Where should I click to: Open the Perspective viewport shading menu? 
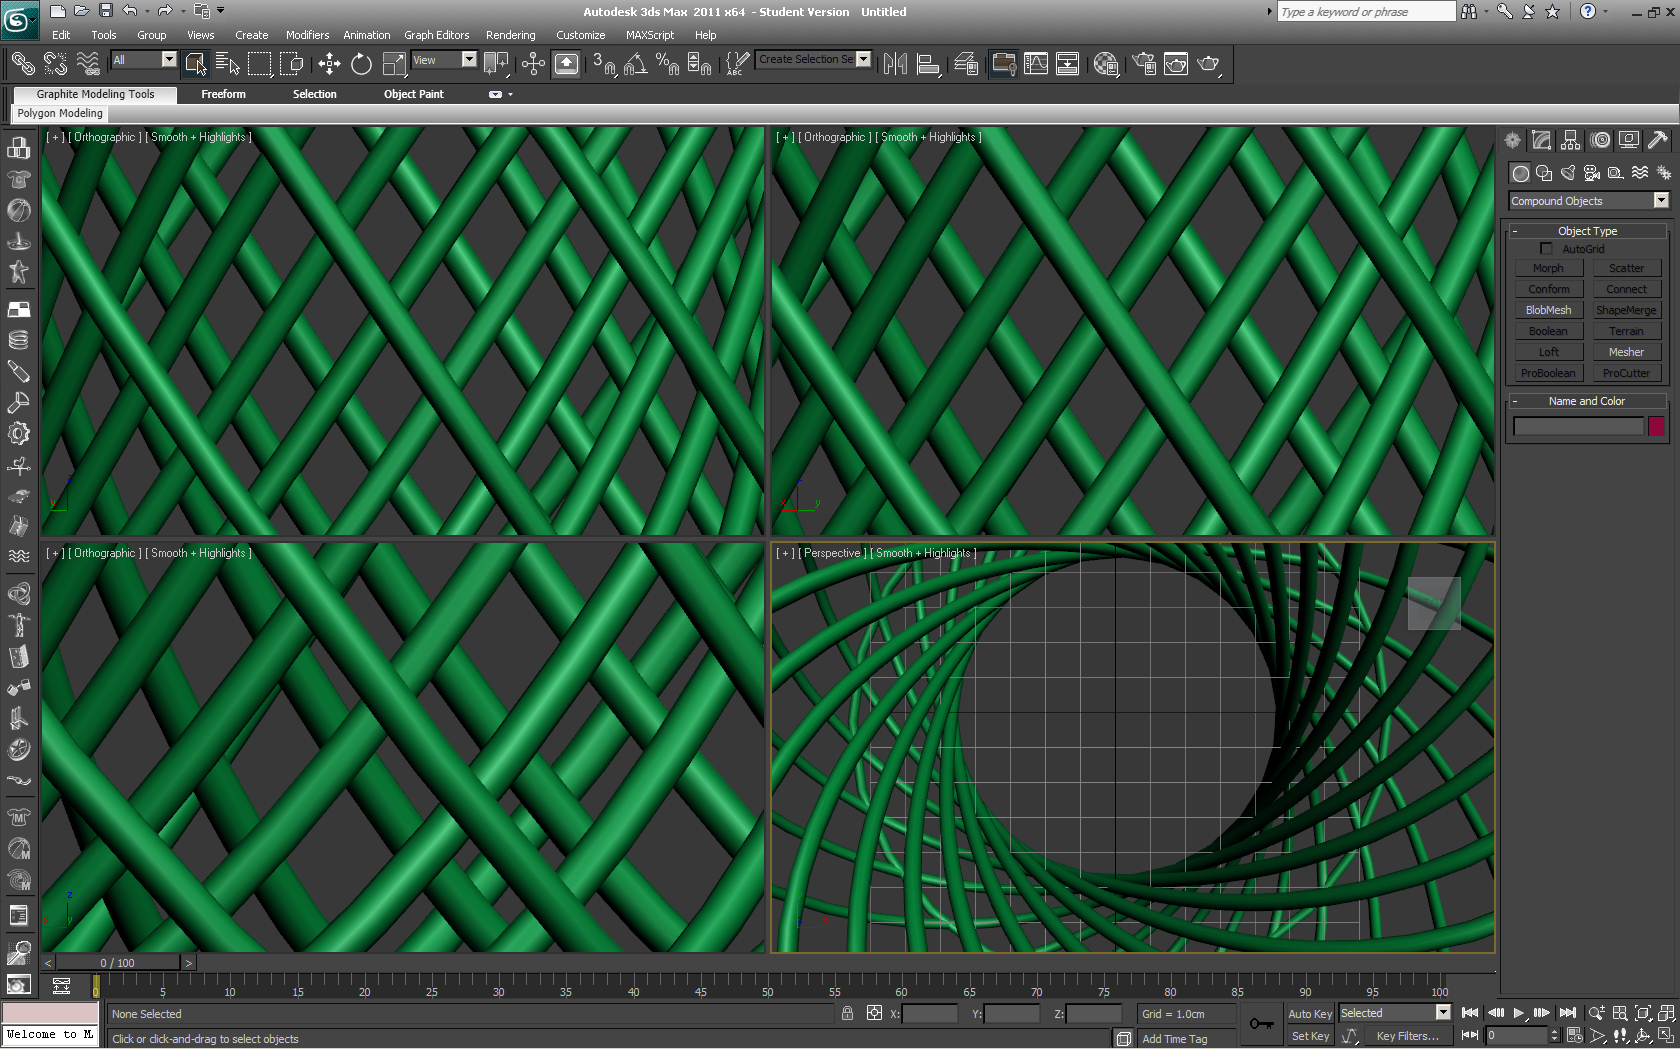click(x=923, y=553)
